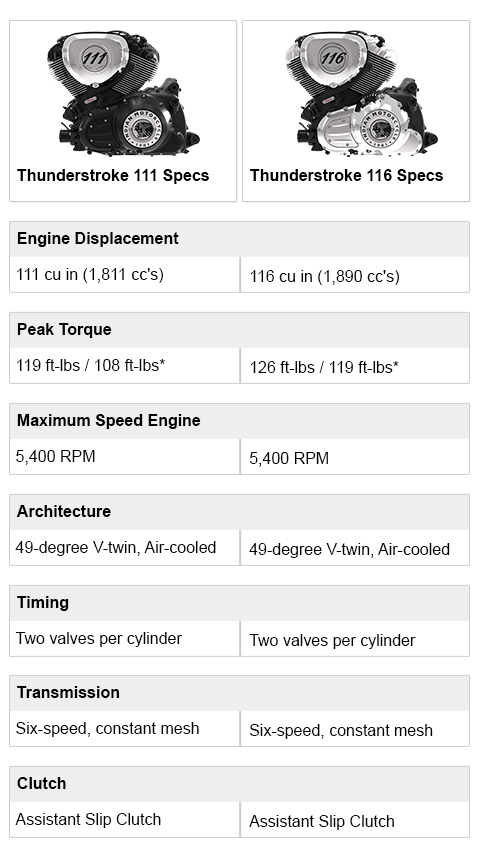This screenshot has width=479, height=860.
Task: Select Assistant Slip Clutch in 111 column
Action: point(88,819)
